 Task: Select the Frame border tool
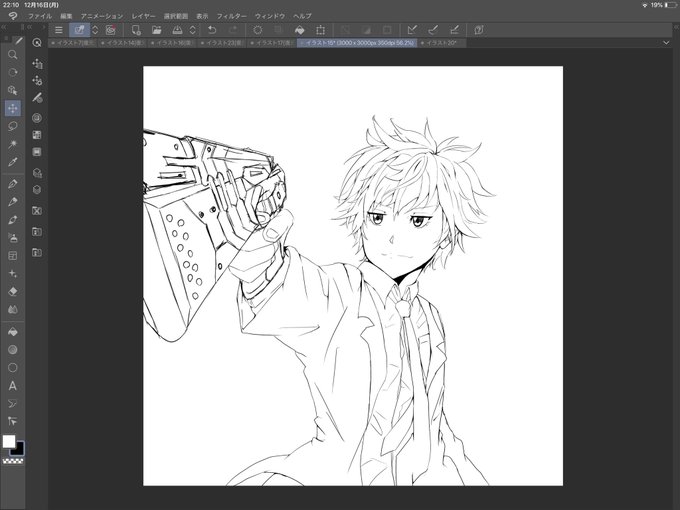point(13,256)
